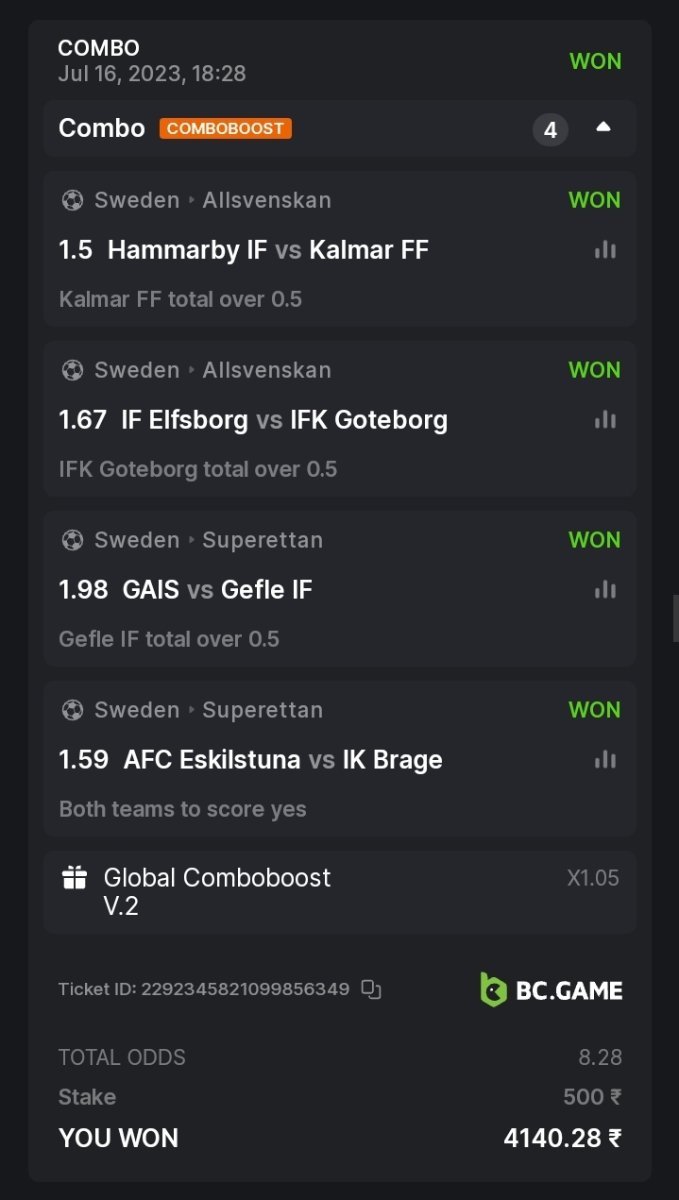This screenshot has width=679, height=1200.
Task: Open IF Elfsborg vs IFK Goteborg match
Action: click(284, 420)
